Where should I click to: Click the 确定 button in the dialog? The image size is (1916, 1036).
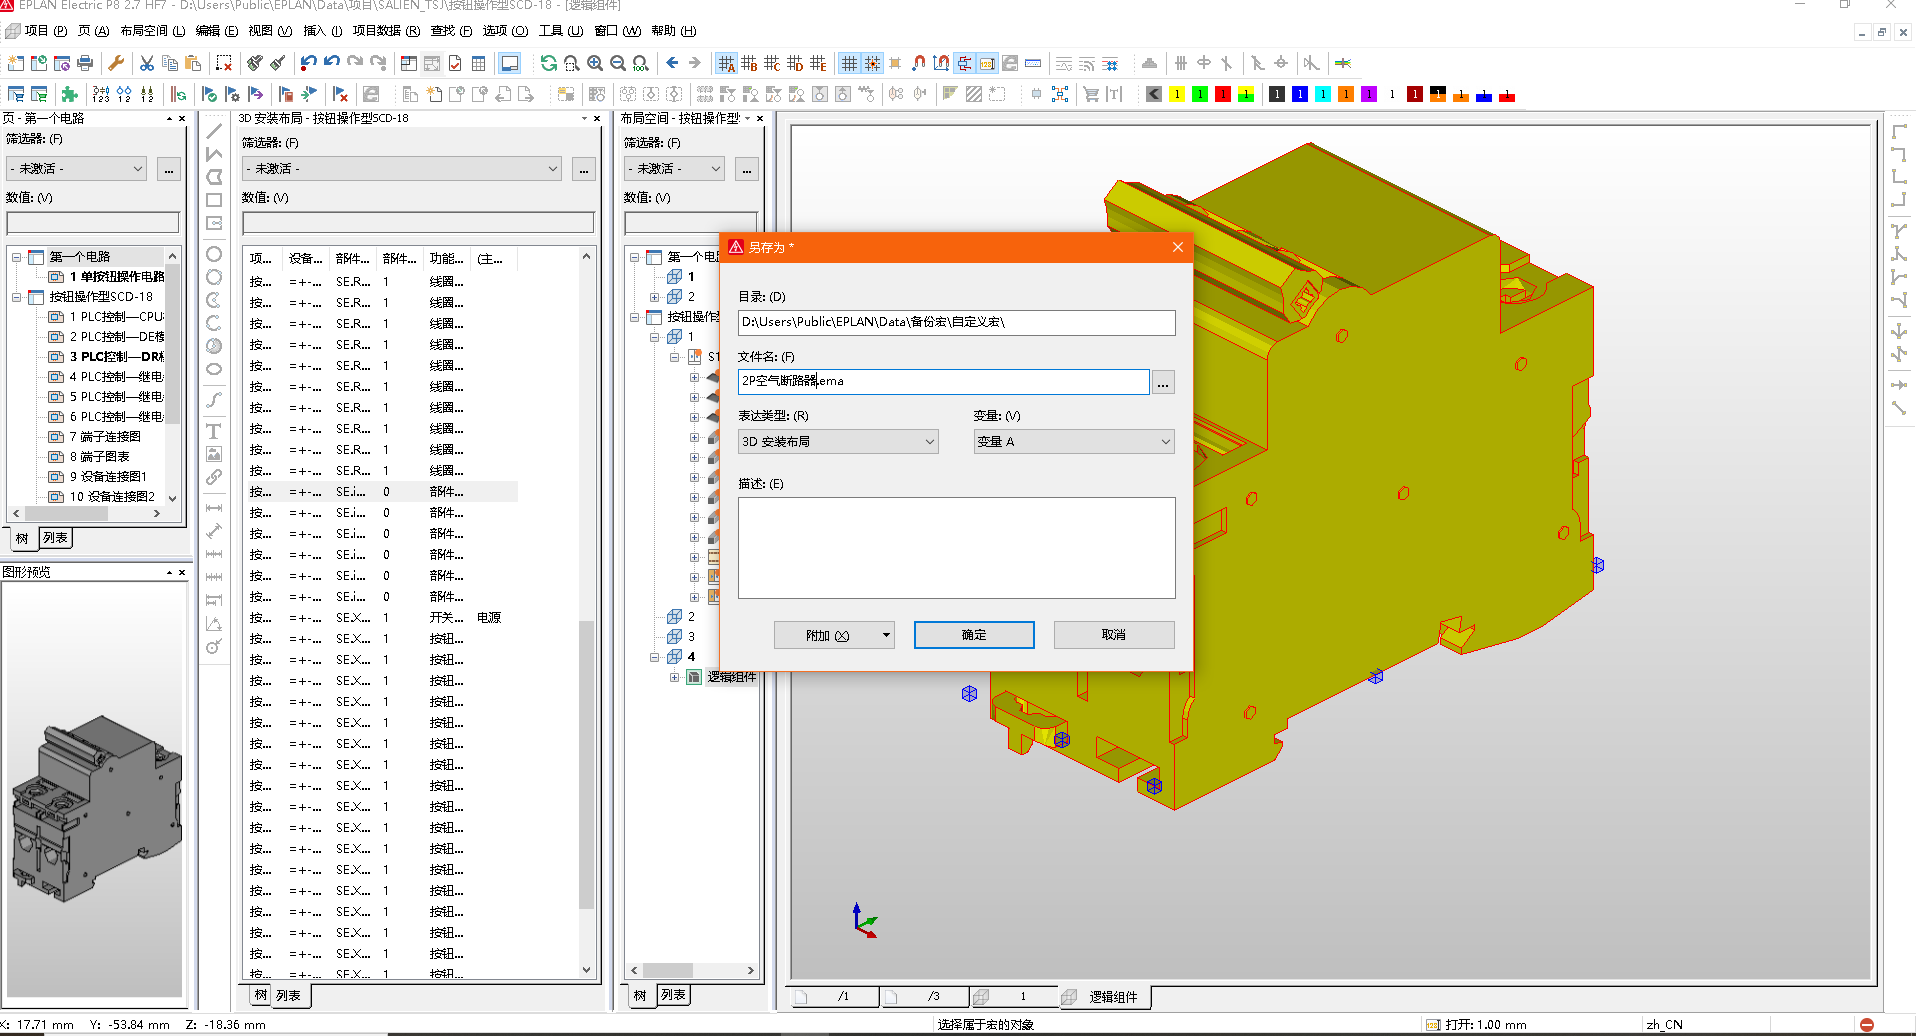(973, 635)
